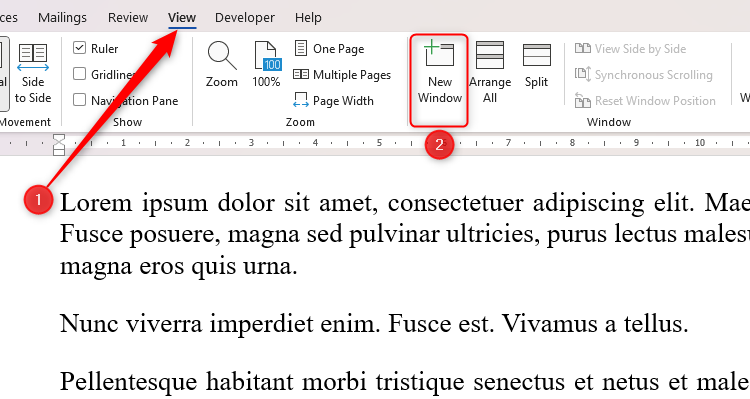This screenshot has width=750, height=399.
Task: Uncheck the Ruler checkbox
Action: point(79,48)
